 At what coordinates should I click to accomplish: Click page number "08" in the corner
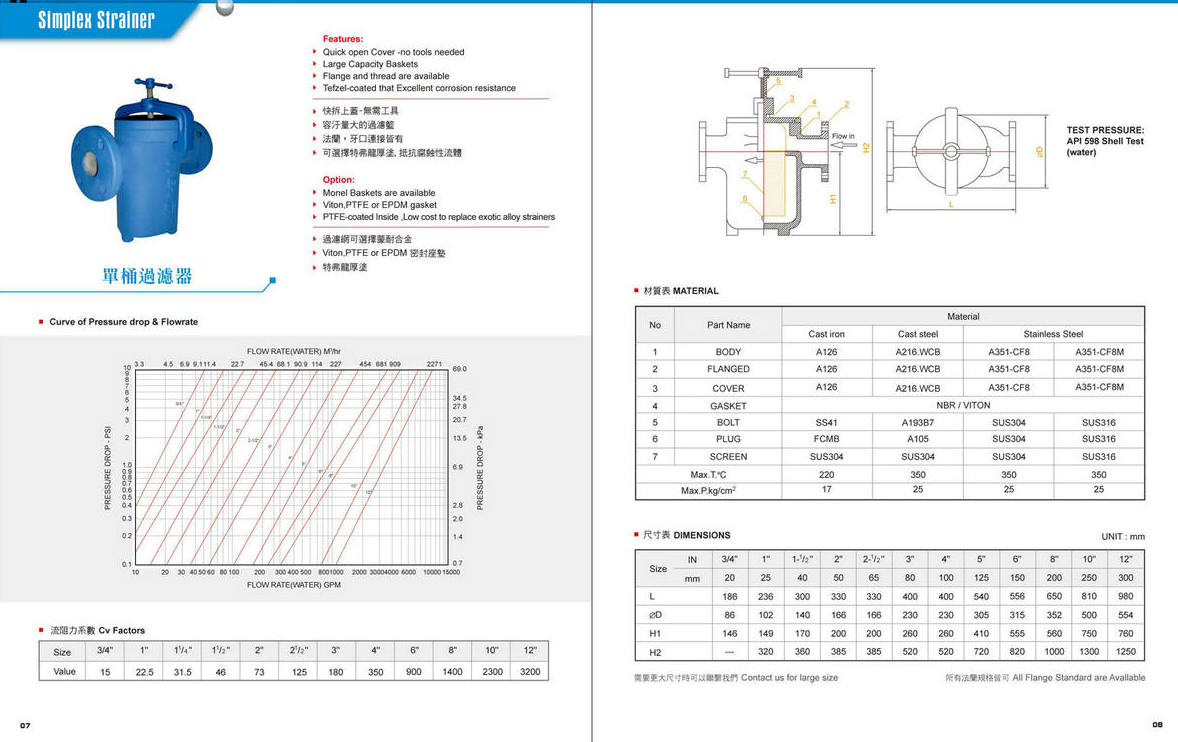click(x=1158, y=725)
